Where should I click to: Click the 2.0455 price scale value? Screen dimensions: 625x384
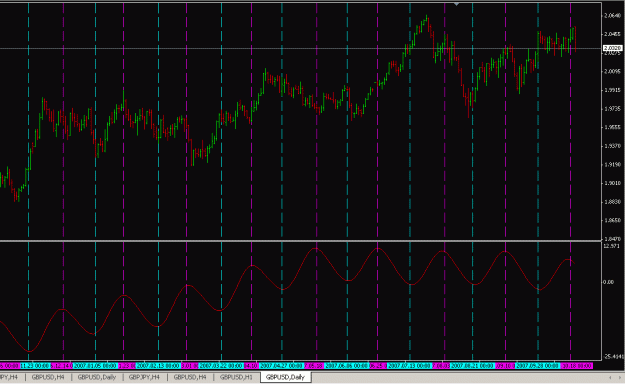point(612,34)
